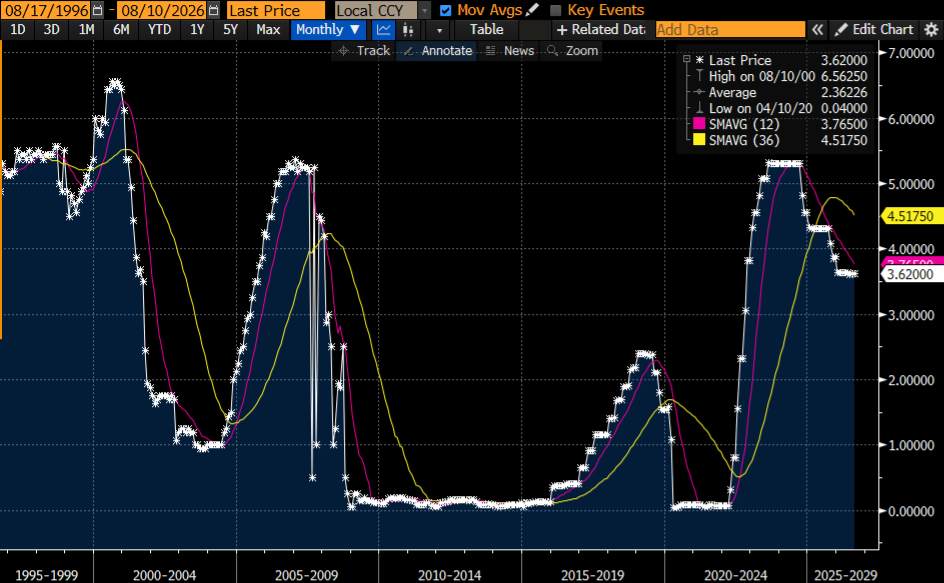Click the Add Data input field

730,30
